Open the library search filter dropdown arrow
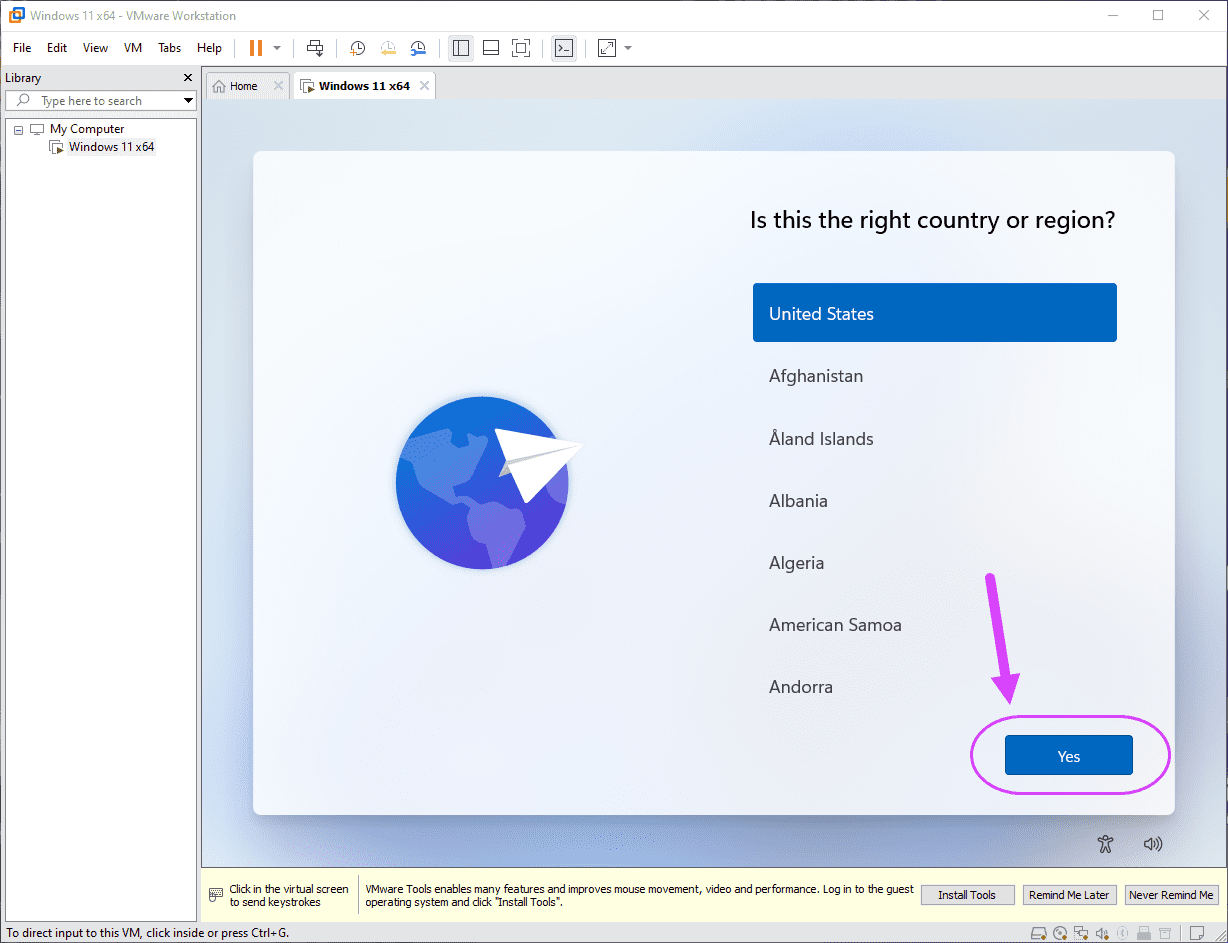 click(188, 101)
